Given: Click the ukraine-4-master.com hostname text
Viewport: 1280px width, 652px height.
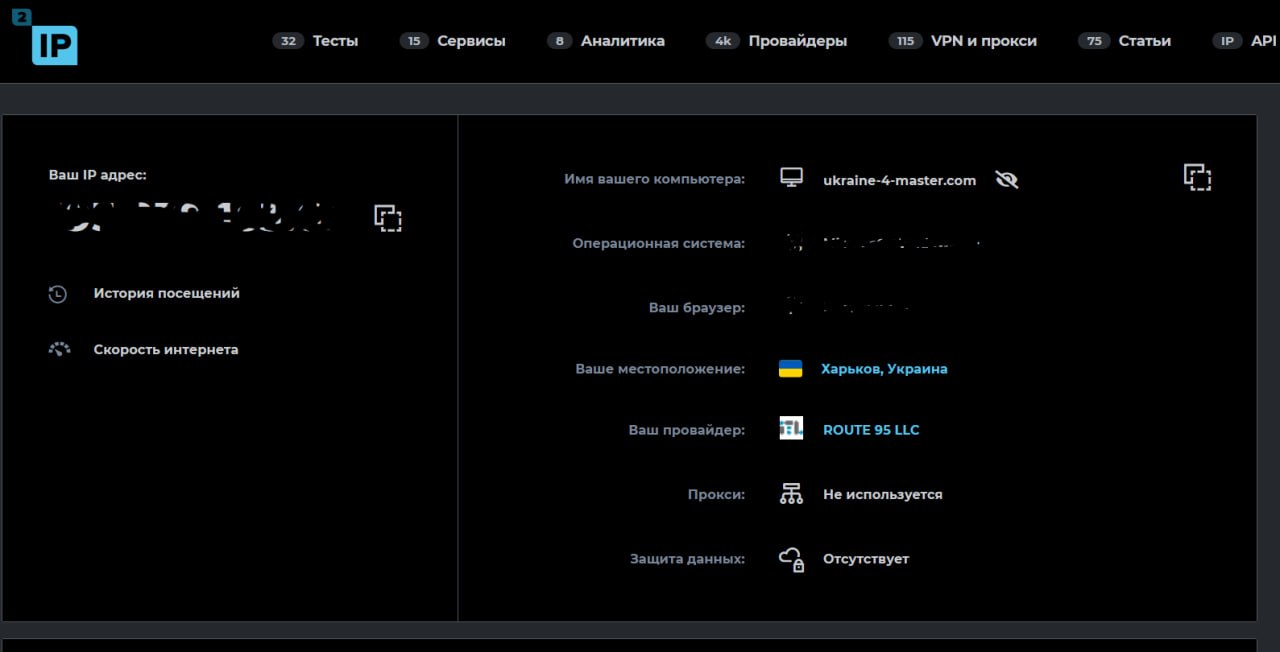Looking at the screenshot, I should pyautogui.click(x=899, y=181).
